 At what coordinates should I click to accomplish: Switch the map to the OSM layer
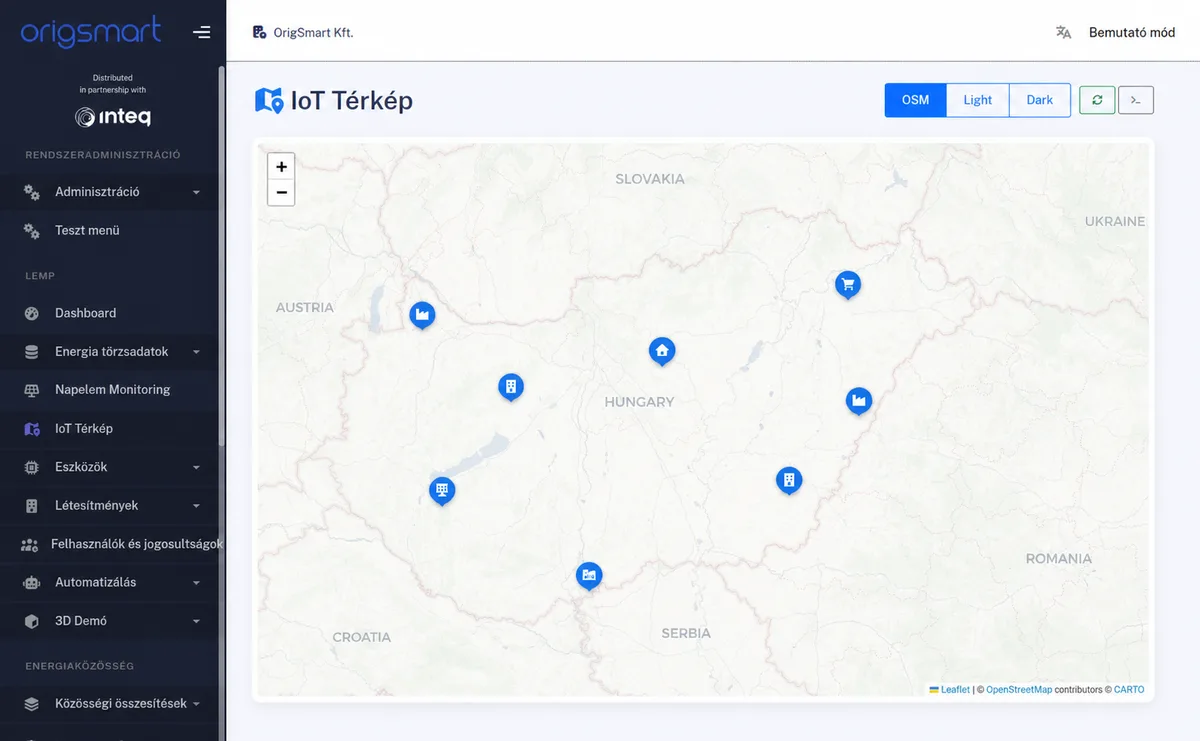[915, 100]
